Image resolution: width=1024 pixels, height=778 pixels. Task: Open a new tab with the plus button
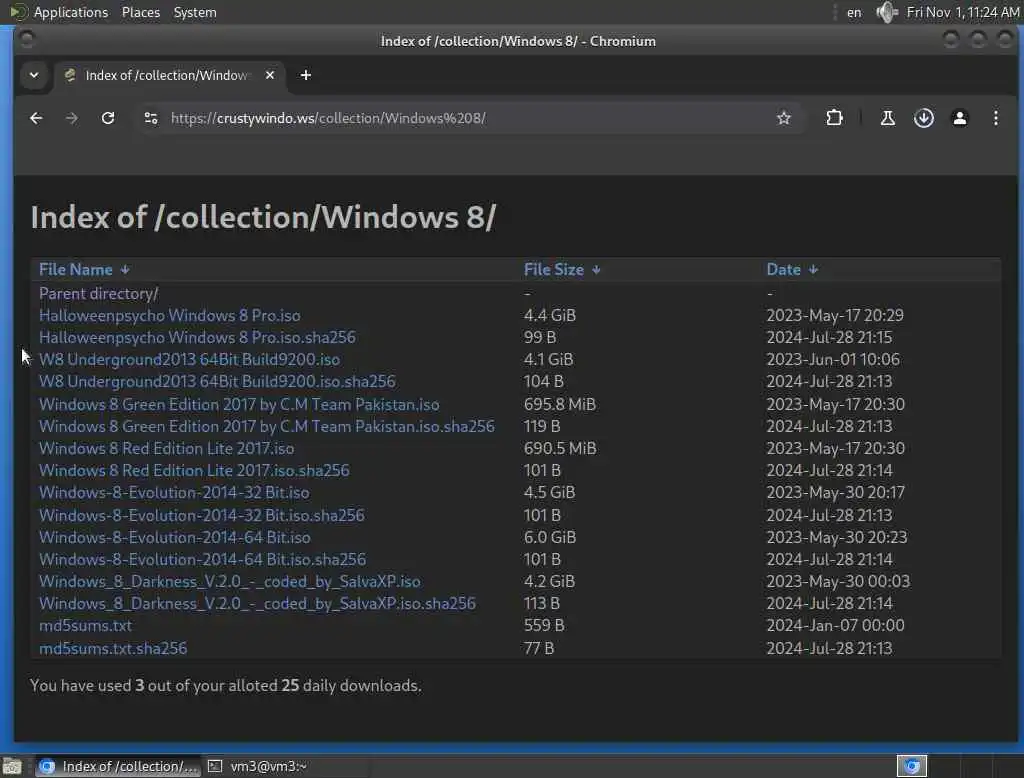[x=306, y=75]
